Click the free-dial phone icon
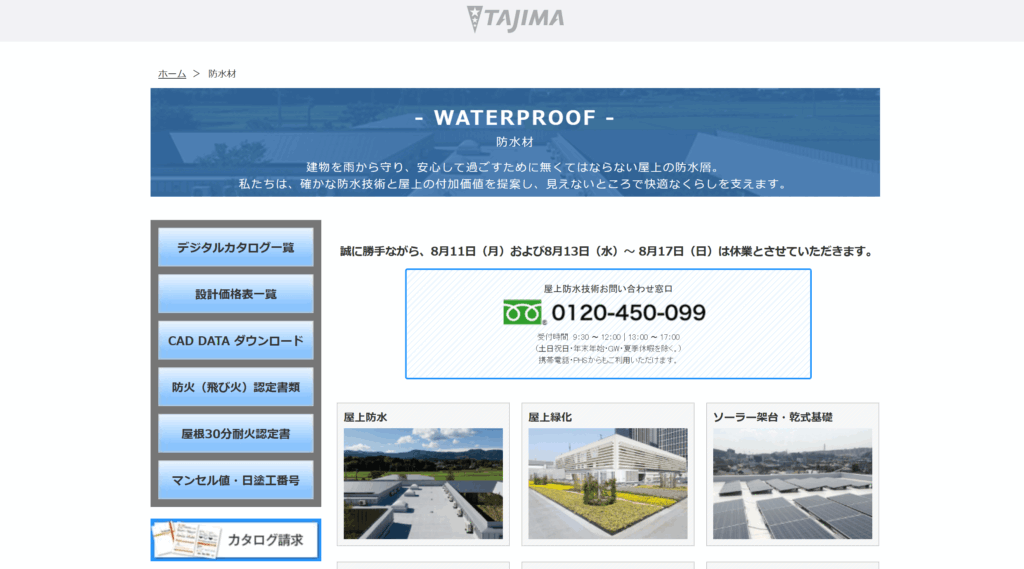The image size is (1024, 569). coord(523,312)
